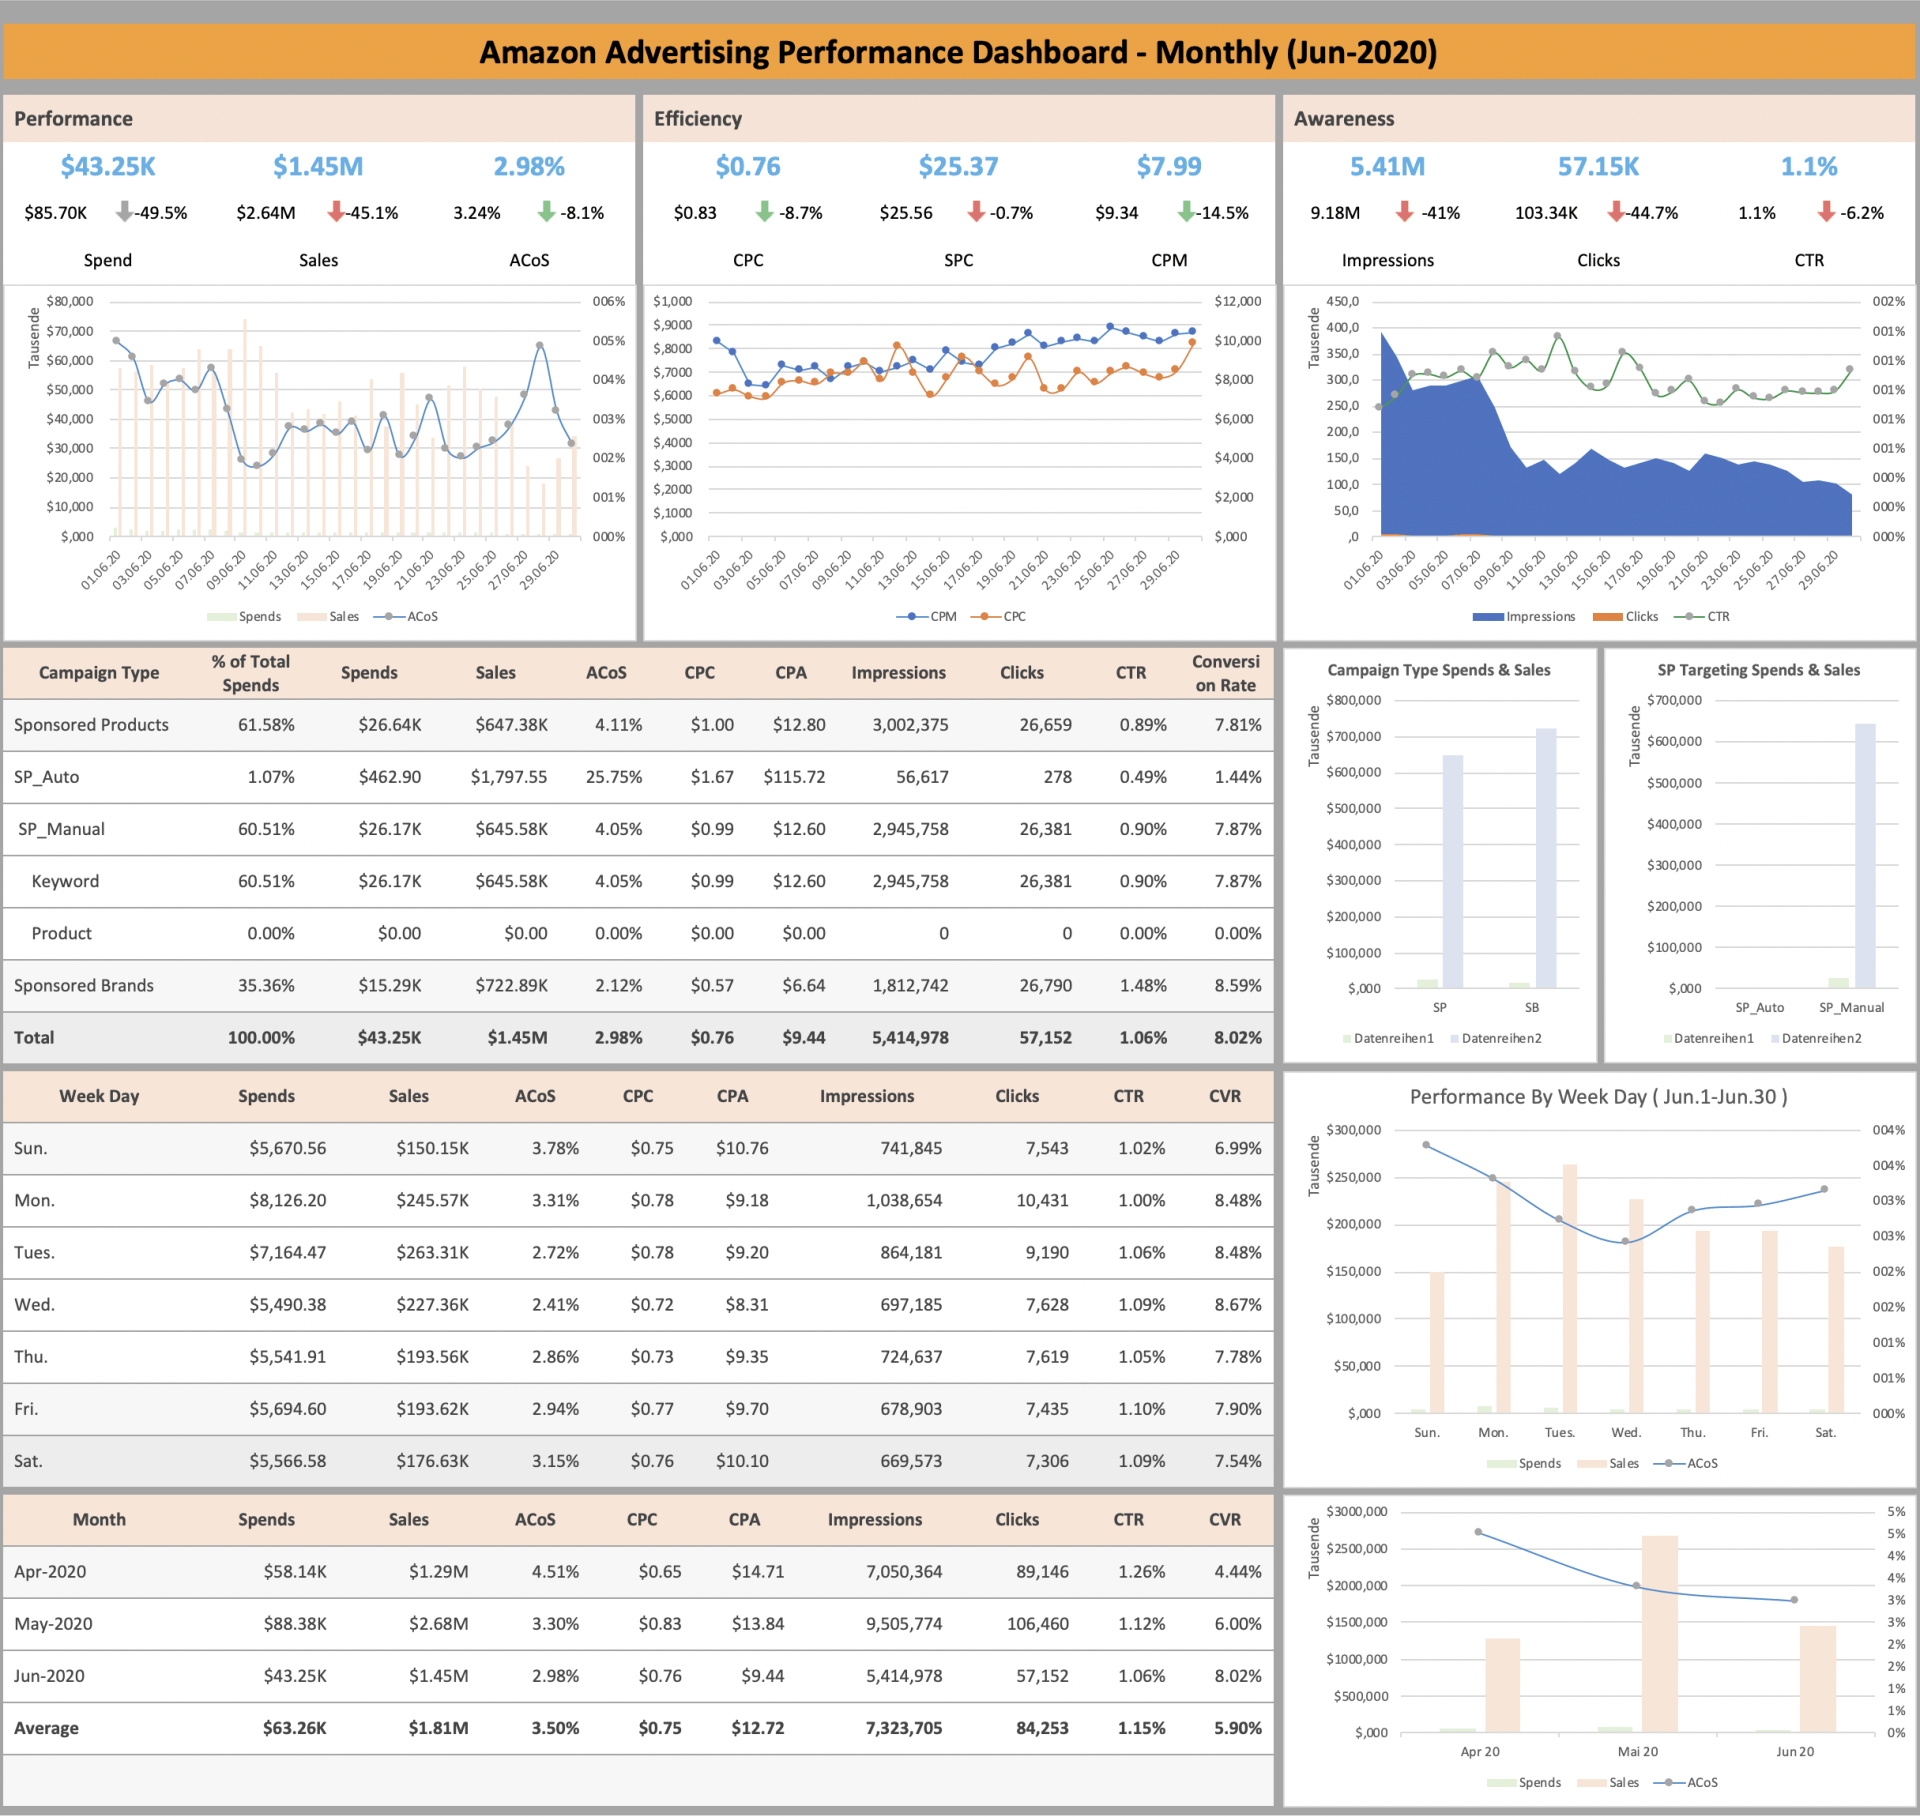
Task: Click the orange Clicks legend swatch in Awareness chart
Action: point(1608,617)
